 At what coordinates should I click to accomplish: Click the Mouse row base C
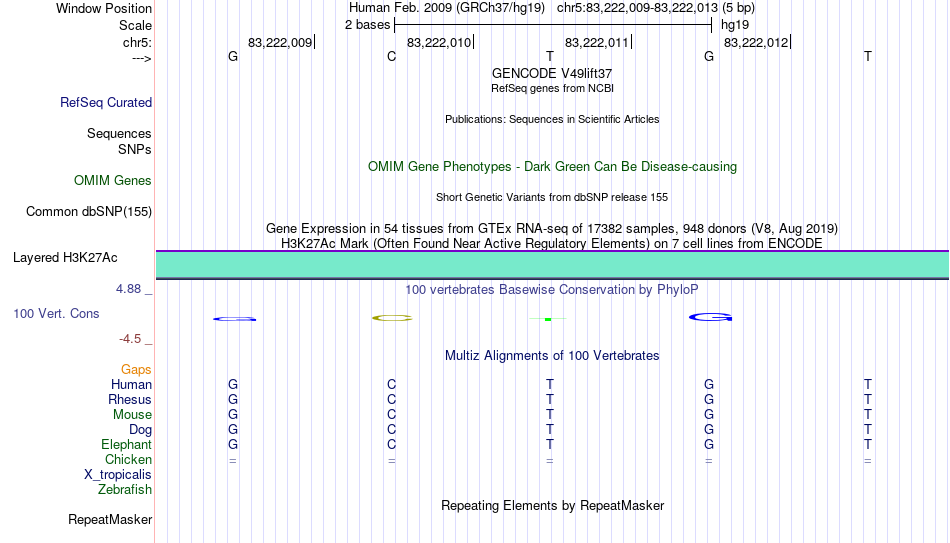click(391, 415)
